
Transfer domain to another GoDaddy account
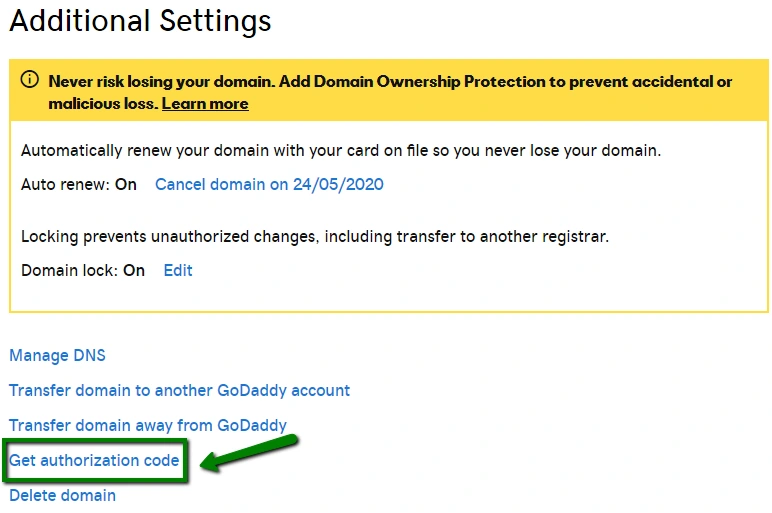(179, 390)
